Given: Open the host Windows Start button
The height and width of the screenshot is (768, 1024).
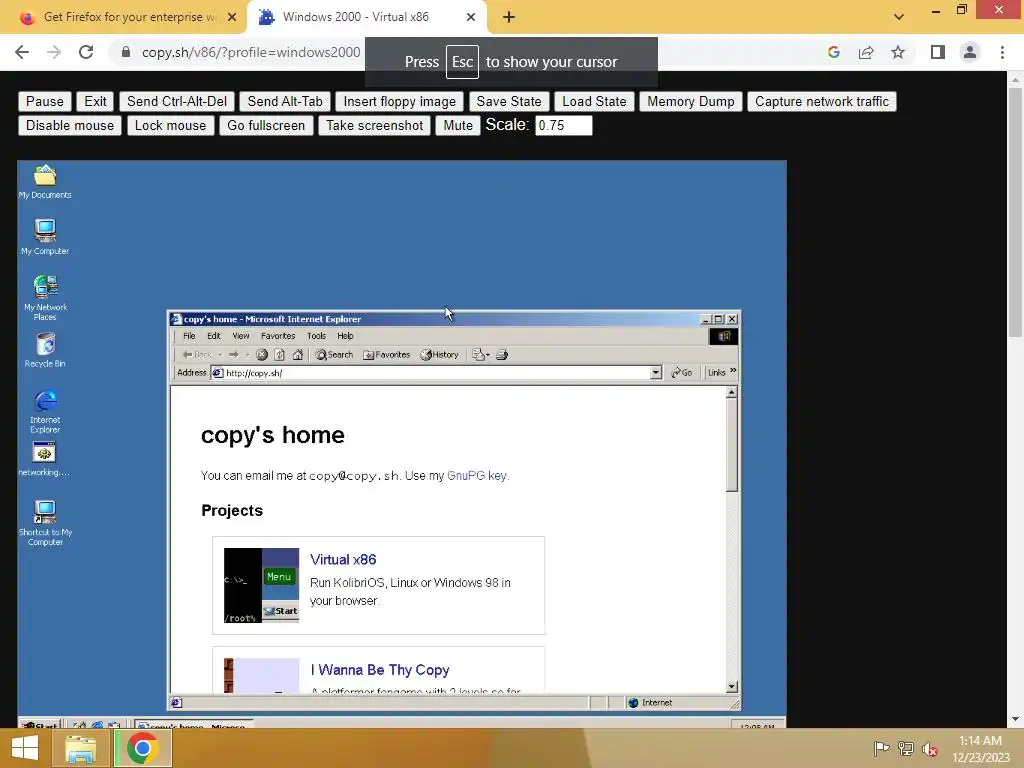Looking at the screenshot, I should coord(25,748).
